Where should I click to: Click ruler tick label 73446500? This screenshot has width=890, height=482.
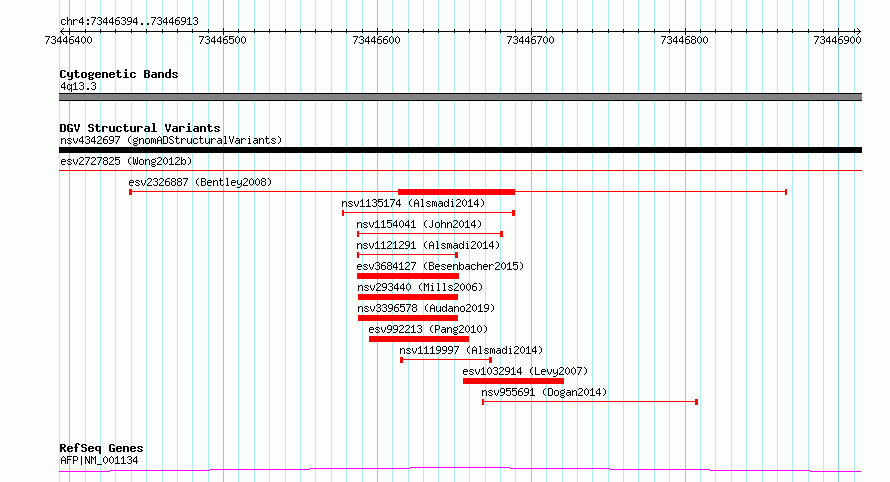tap(222, 40)
